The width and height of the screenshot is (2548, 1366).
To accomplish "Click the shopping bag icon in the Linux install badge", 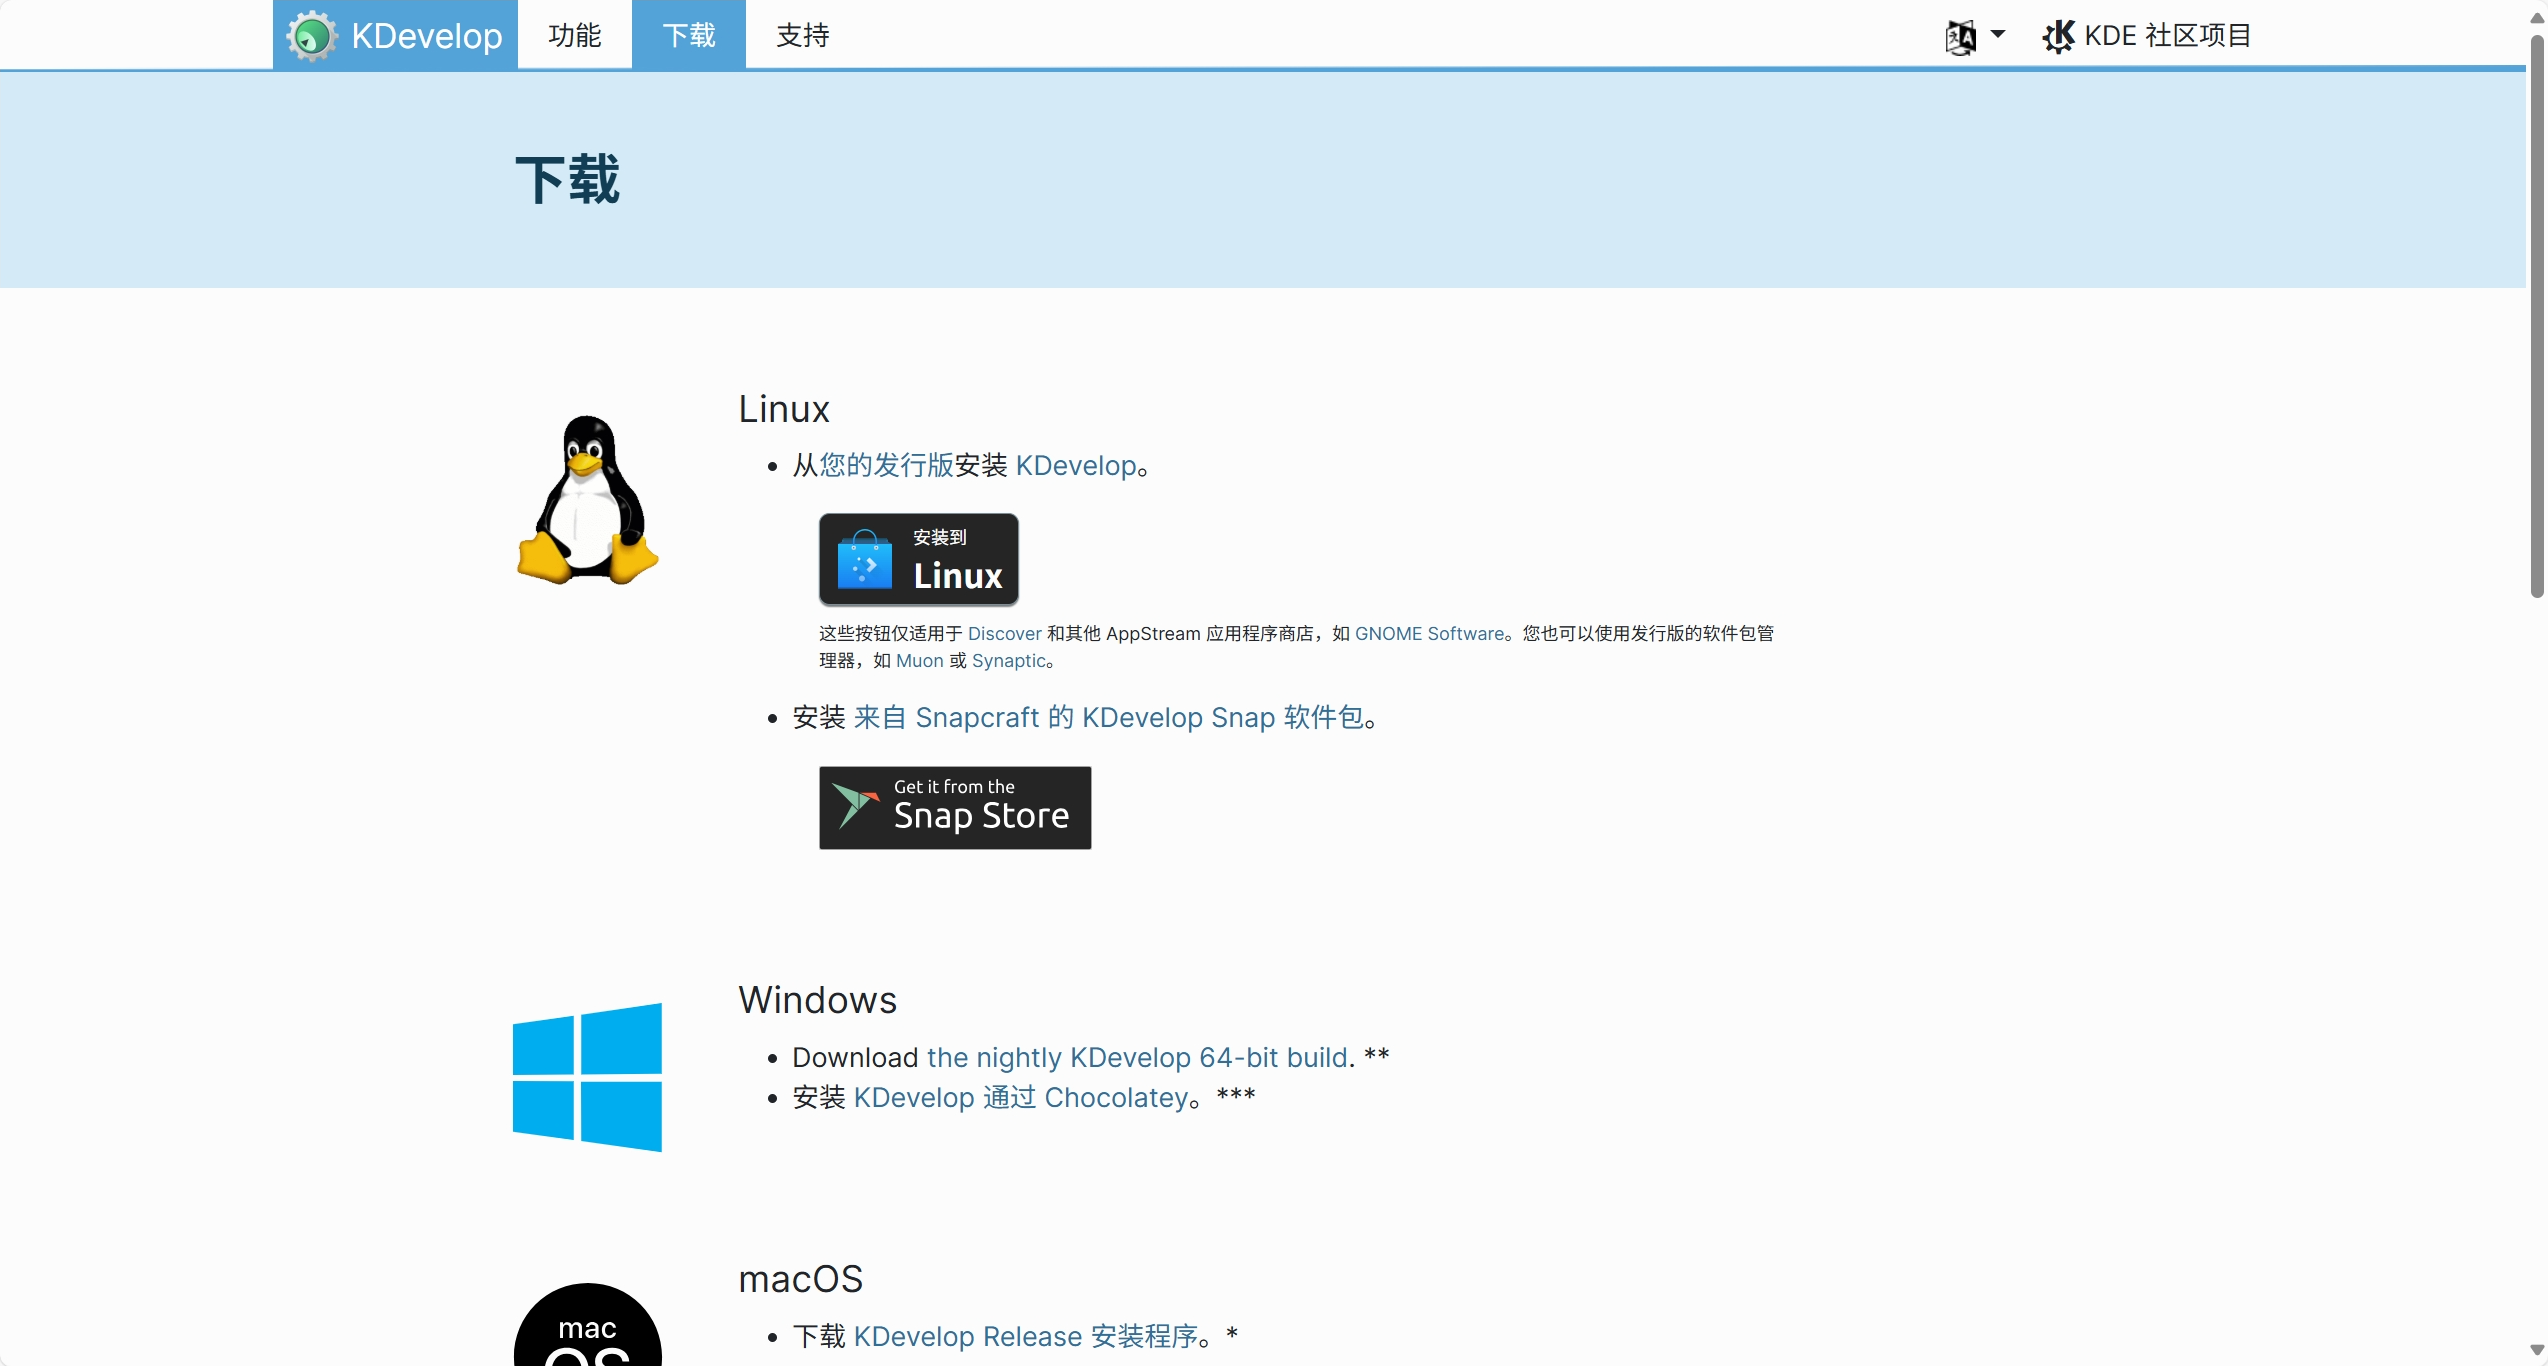I will (864, 560).
